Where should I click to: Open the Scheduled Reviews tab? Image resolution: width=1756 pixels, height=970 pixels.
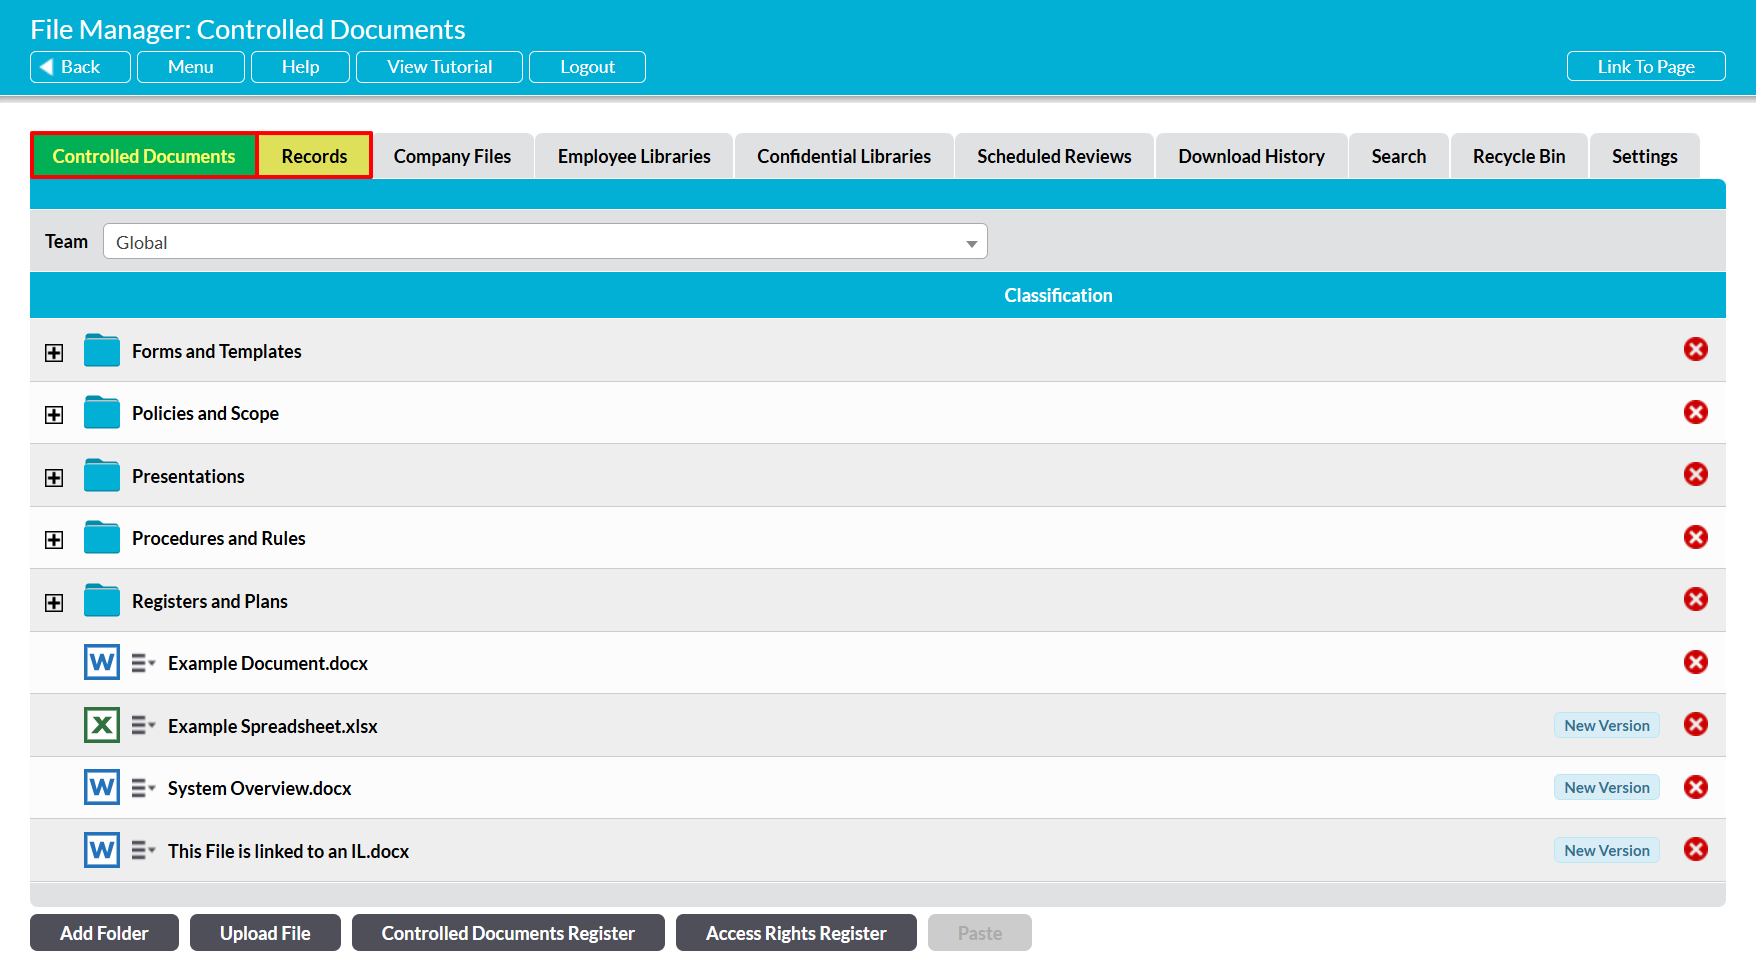pos(1054,156)
